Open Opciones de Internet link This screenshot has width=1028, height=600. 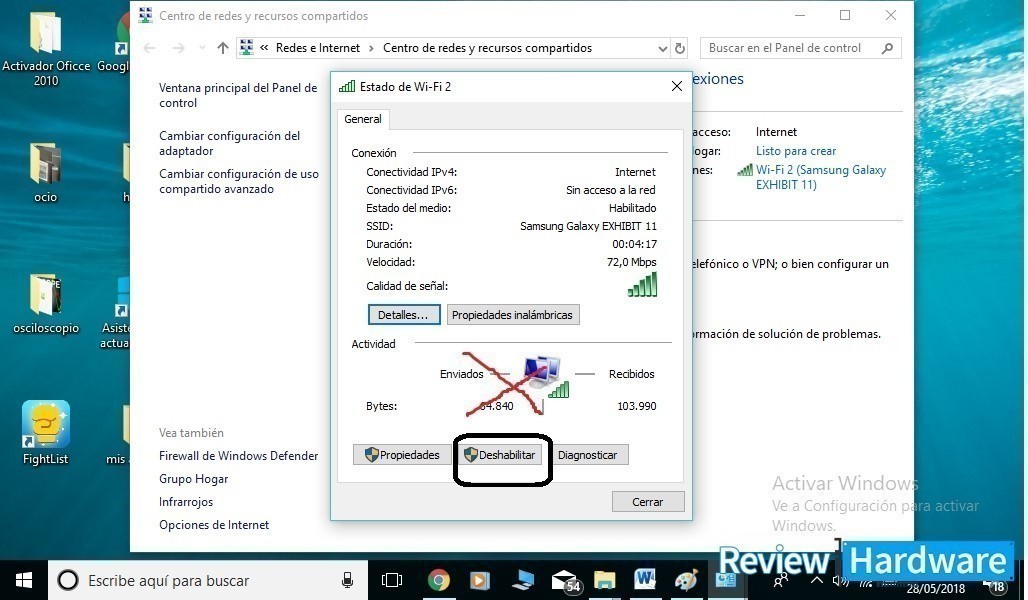[x=214, y=525]
